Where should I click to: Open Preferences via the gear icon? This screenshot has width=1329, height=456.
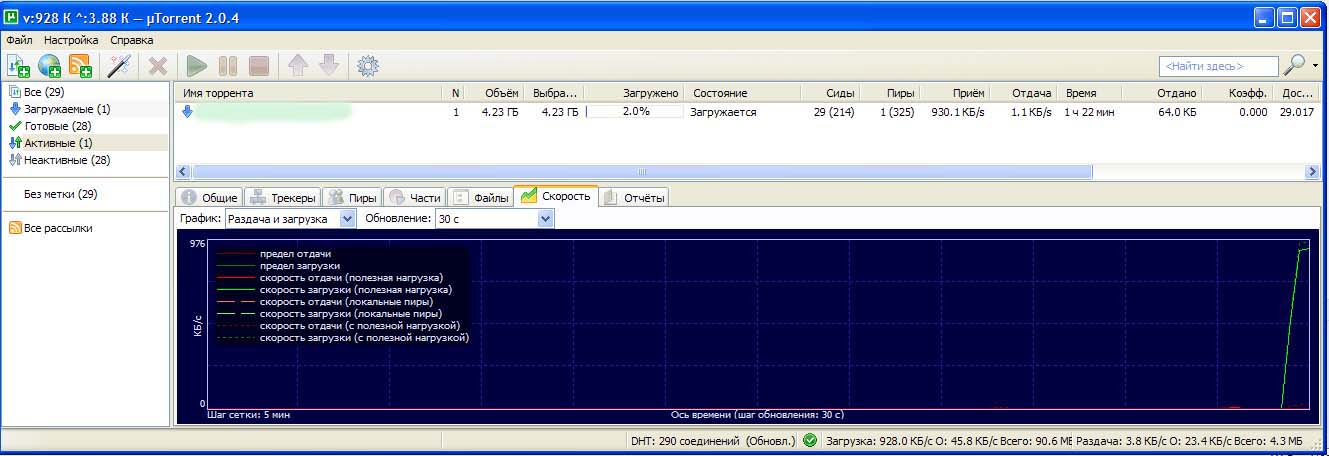pos(368,66)
